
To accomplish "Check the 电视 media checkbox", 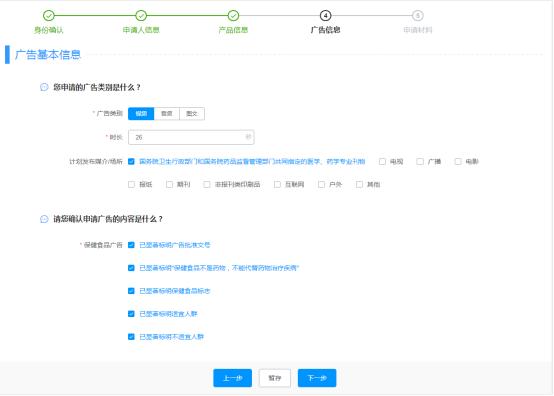I will pos(382,161).
